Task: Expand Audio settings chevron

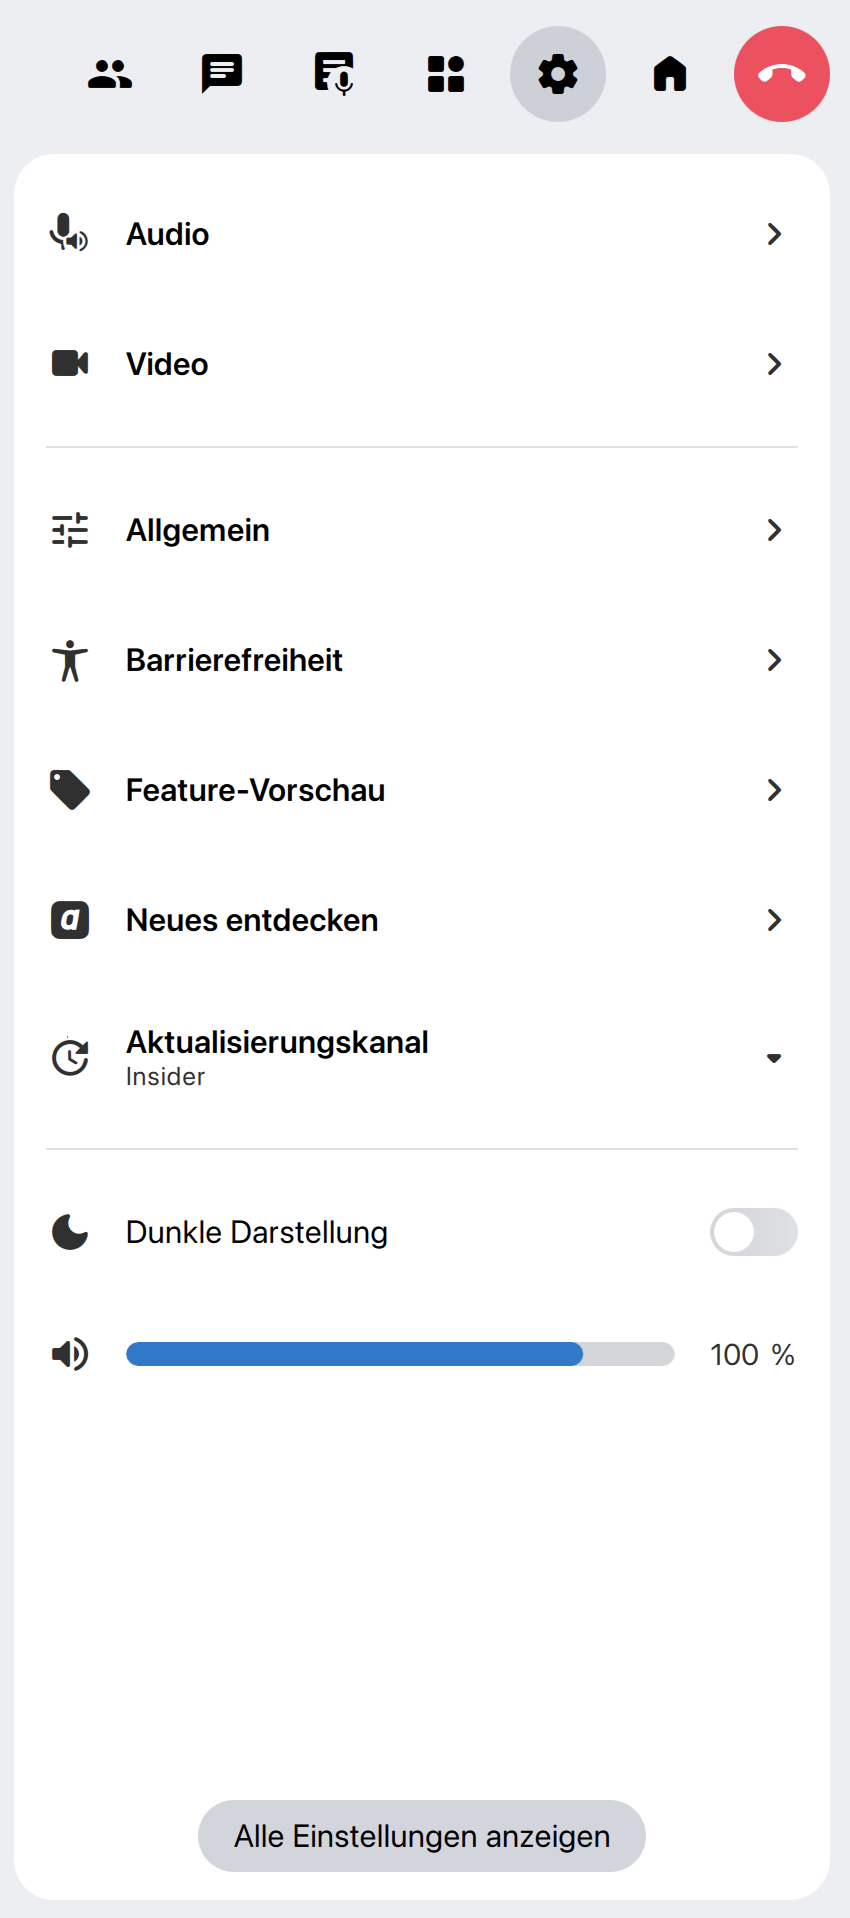Action: [x=773, y=234]
